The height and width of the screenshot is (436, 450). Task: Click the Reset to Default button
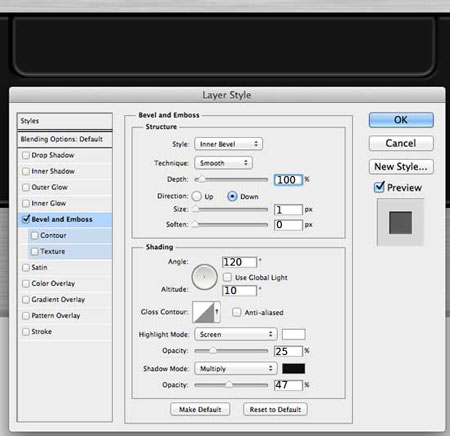pyautogui.click(x=275, y=409)
